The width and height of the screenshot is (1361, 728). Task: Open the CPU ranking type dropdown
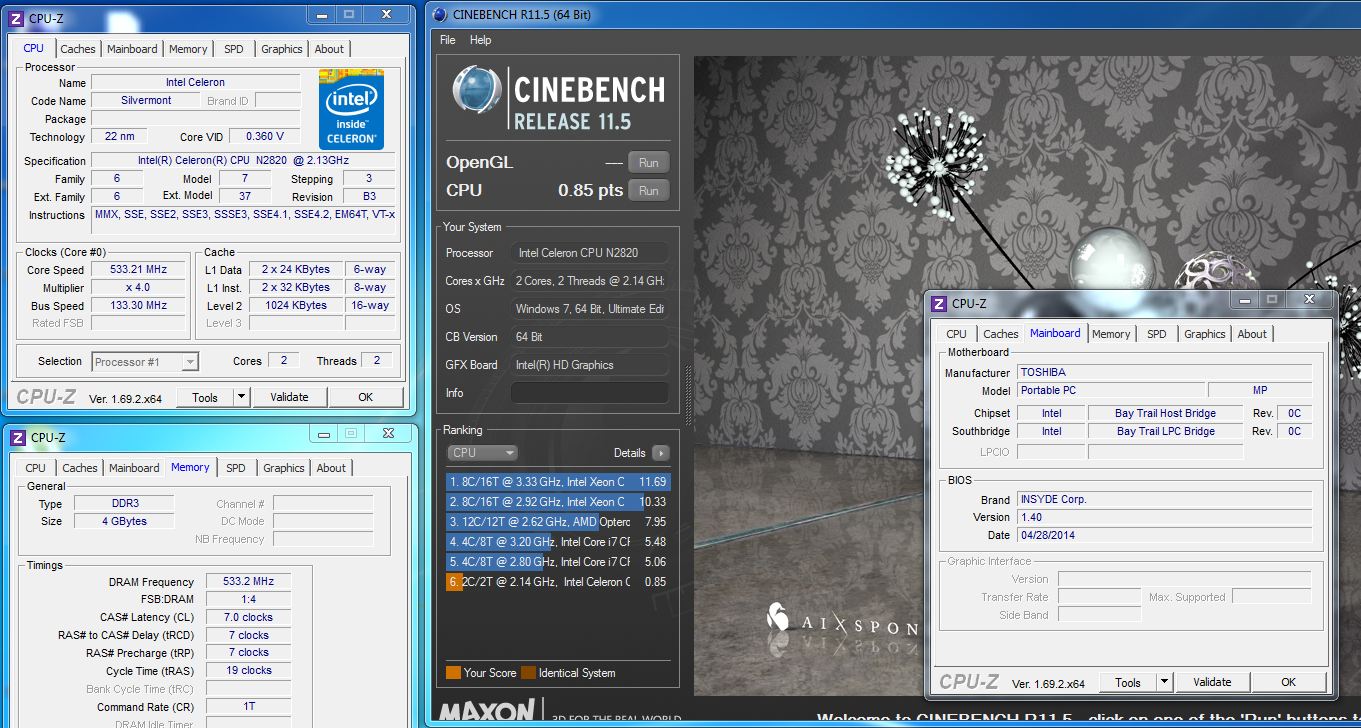pos(482,453)
